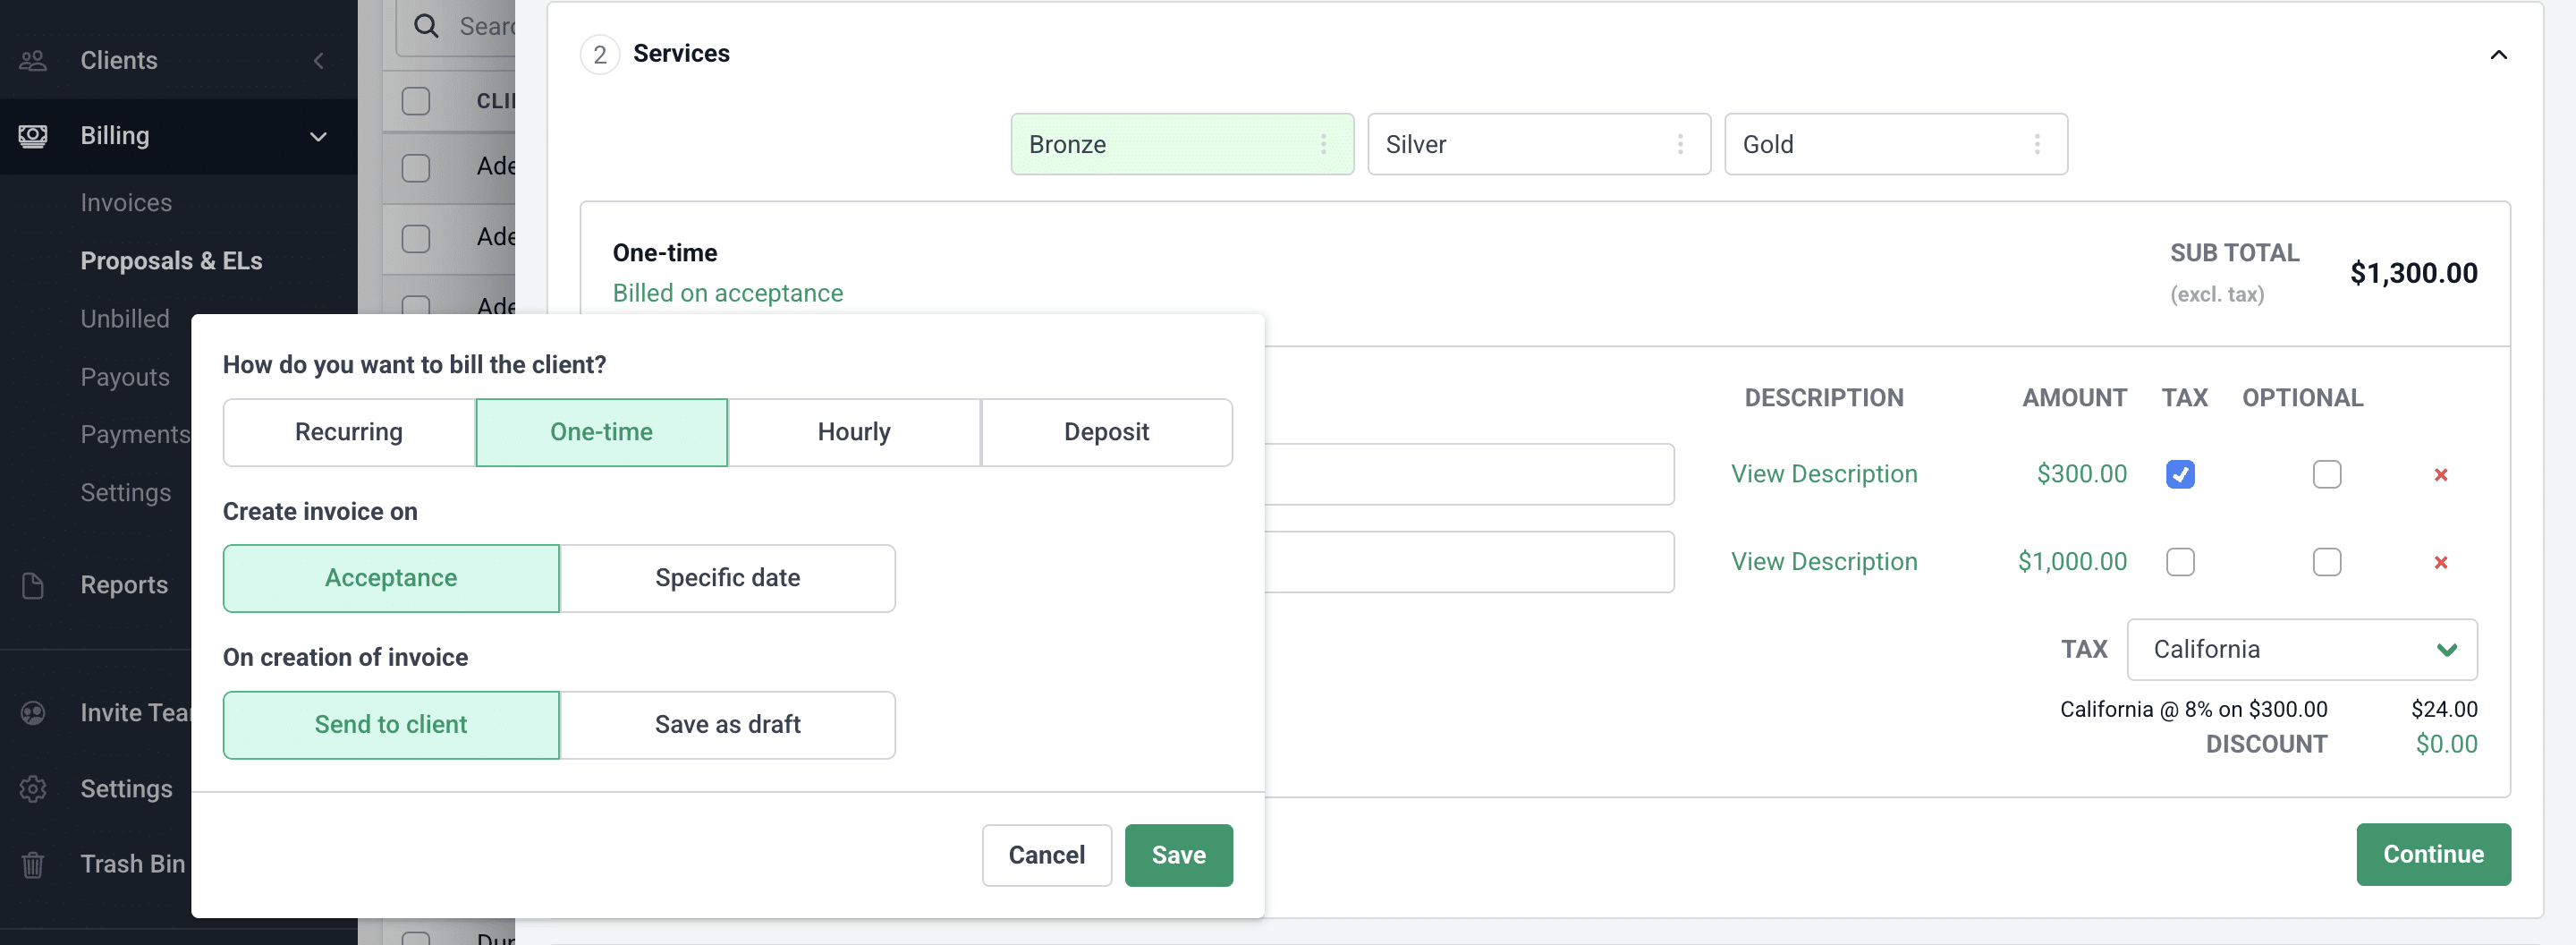Open the Silver package three-dot menu
Viewport: 2576px width, 945px height.
1680,144
